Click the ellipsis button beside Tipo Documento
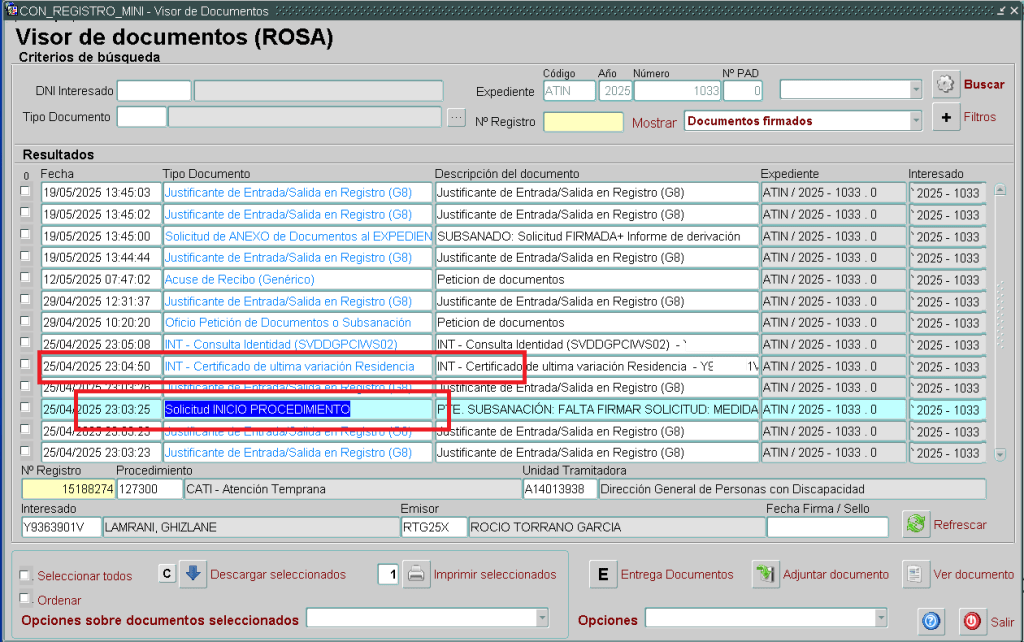 [x=456, y=117]
